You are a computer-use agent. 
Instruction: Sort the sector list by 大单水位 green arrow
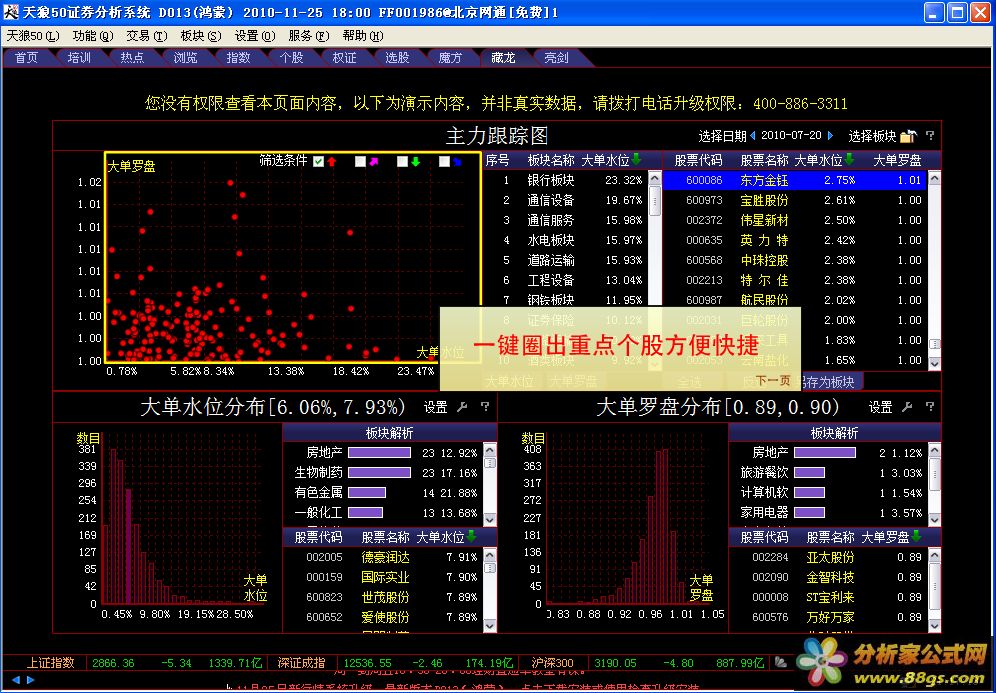(x=636, y=159)
